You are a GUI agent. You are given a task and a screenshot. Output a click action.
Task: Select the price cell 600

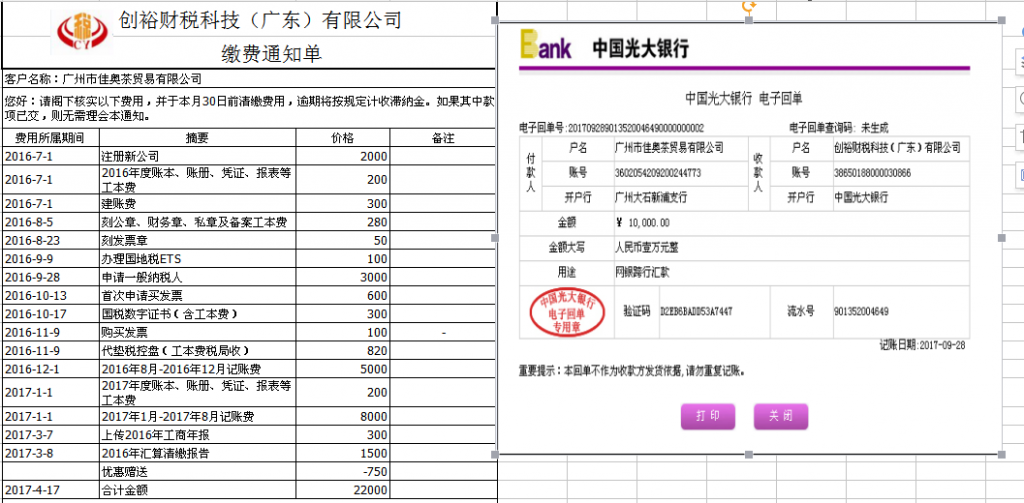tap(343, 295)
